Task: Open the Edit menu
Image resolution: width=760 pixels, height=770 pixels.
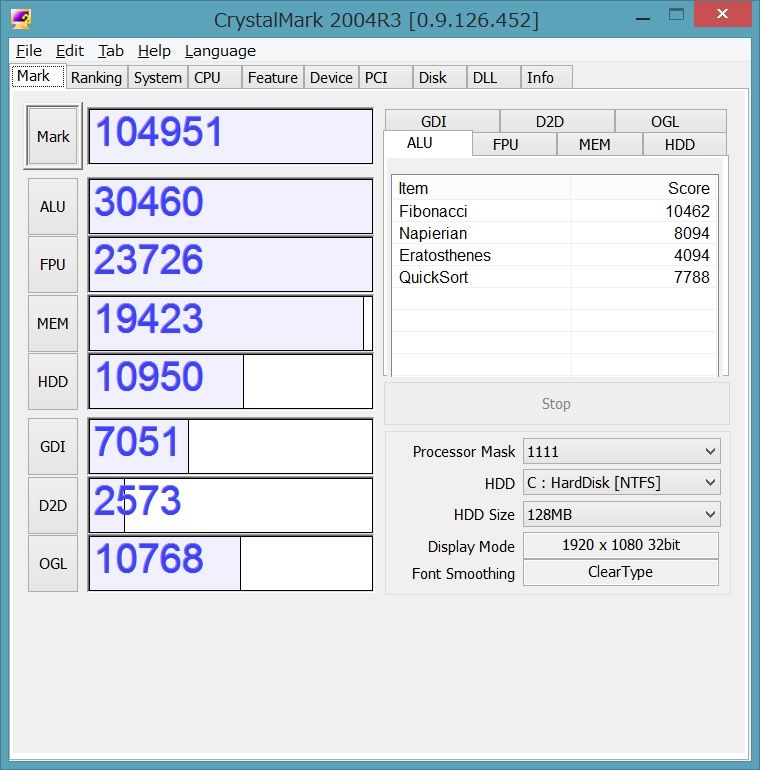Action: click(x=70, y=51)
